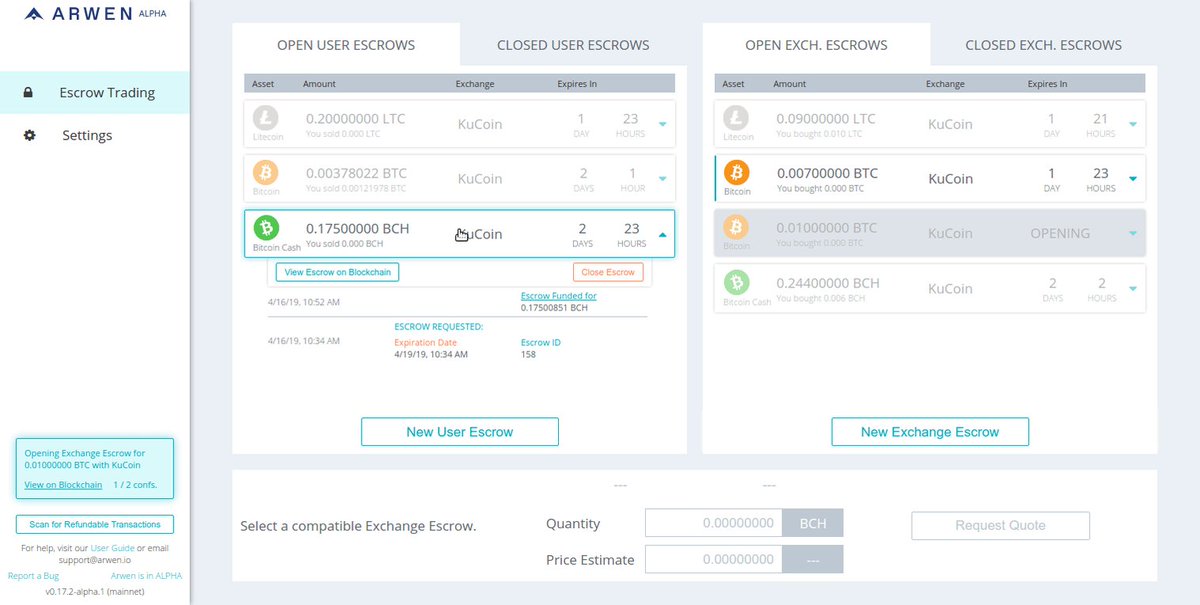
Task: Click the Price Estimate input field
Action: pos(713,560)
